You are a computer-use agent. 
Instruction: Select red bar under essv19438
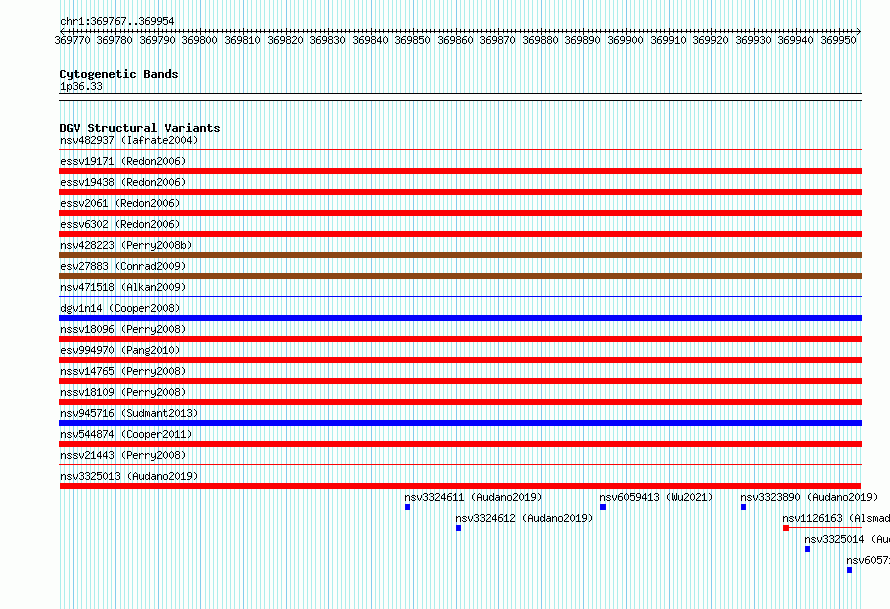tap(460, 192)
